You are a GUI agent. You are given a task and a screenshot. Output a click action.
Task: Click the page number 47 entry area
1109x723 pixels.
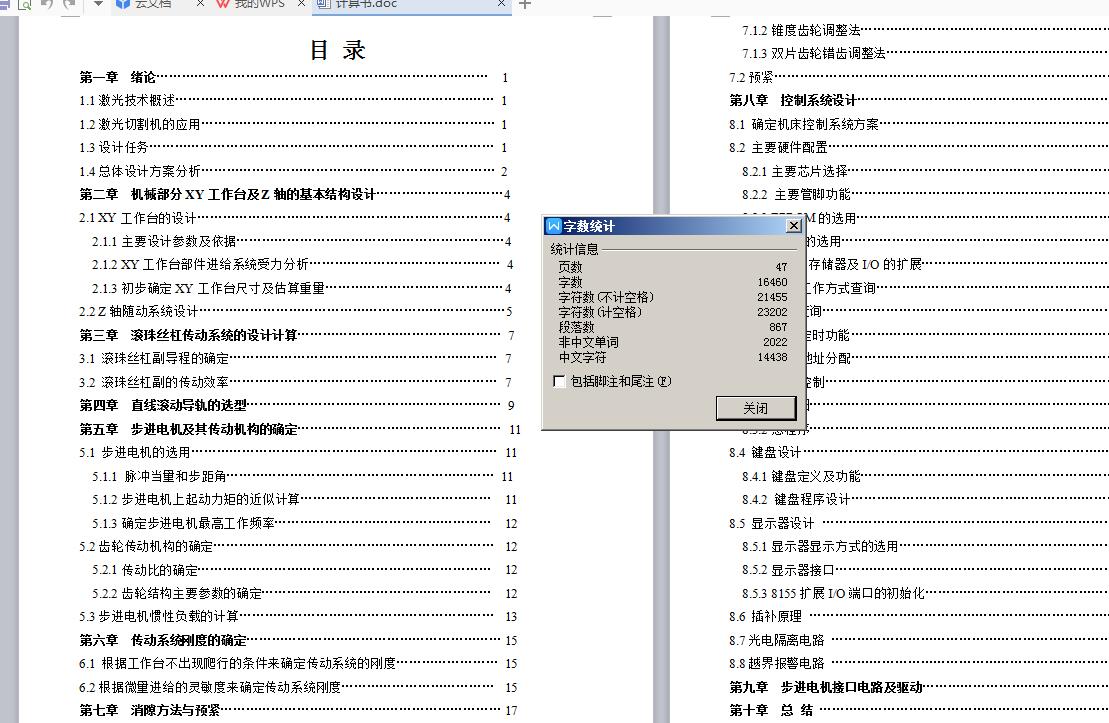[x=783, y=267]
